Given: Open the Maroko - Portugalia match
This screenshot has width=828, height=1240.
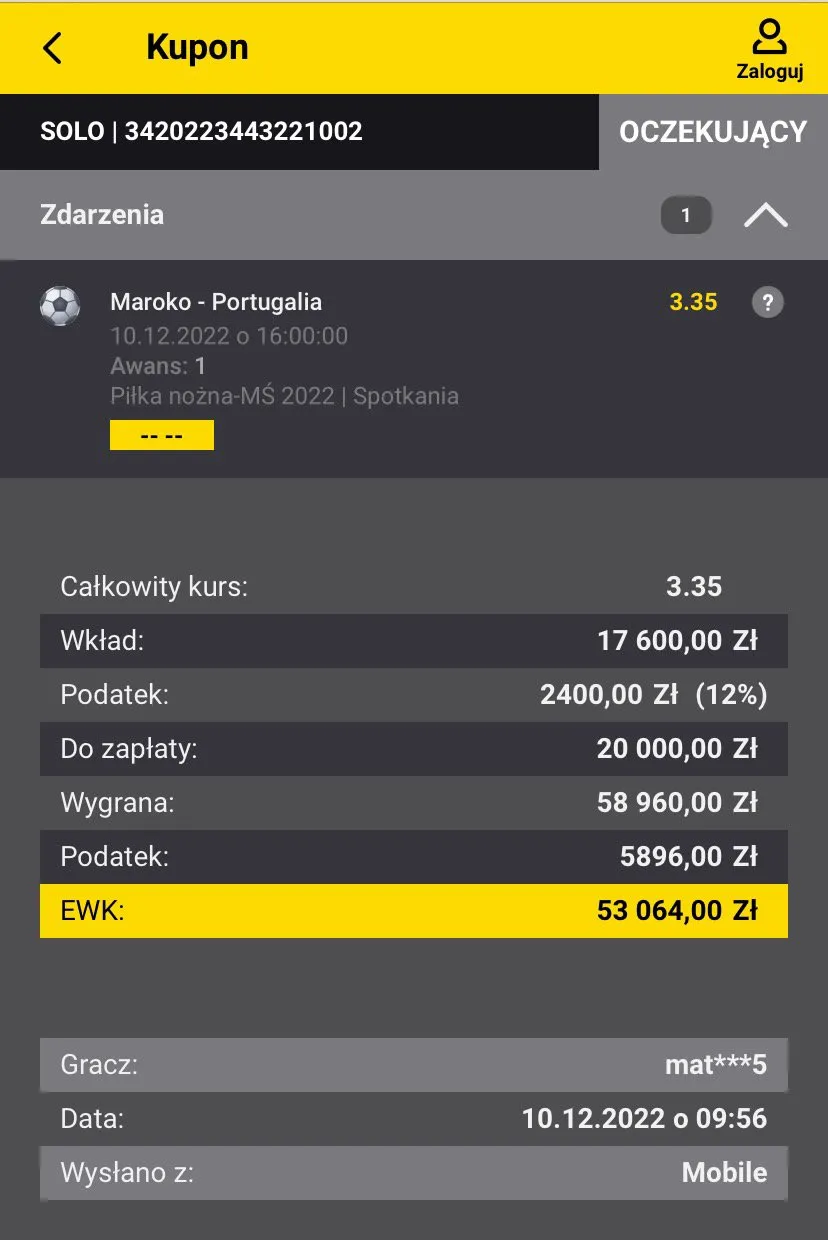Looking at the screenshot, I should 216,302.
